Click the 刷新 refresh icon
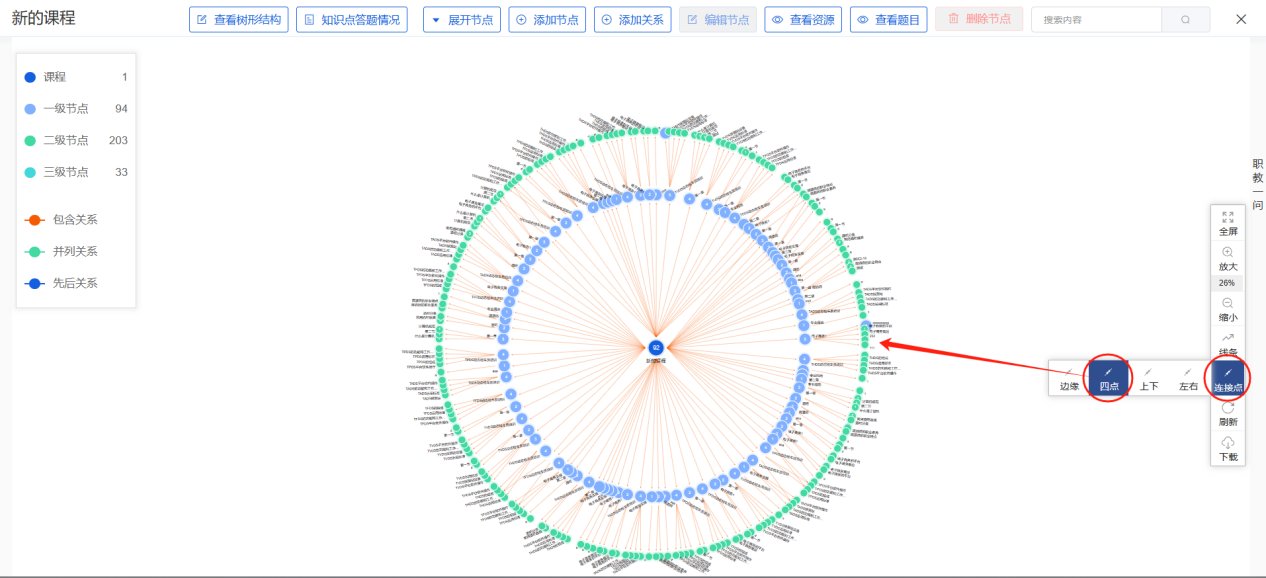 point(1227,408)
